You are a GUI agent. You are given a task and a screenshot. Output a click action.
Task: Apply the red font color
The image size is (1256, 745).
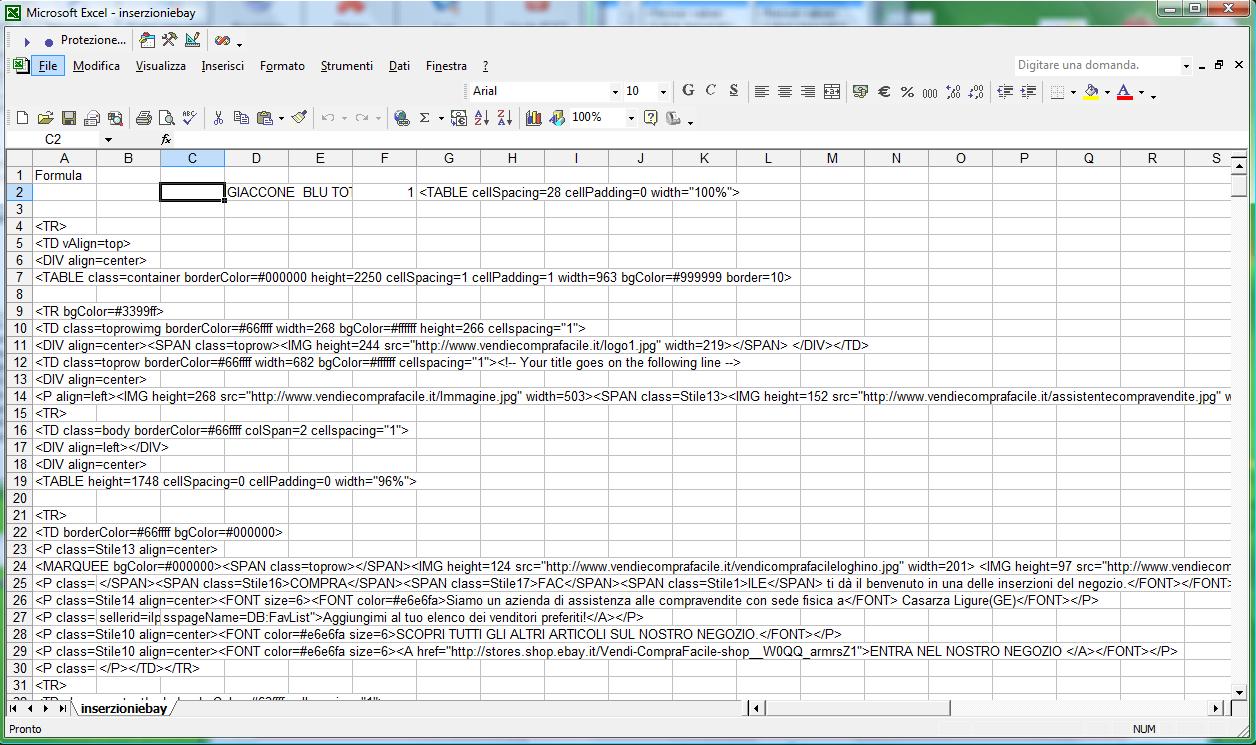click(1124, 92)
